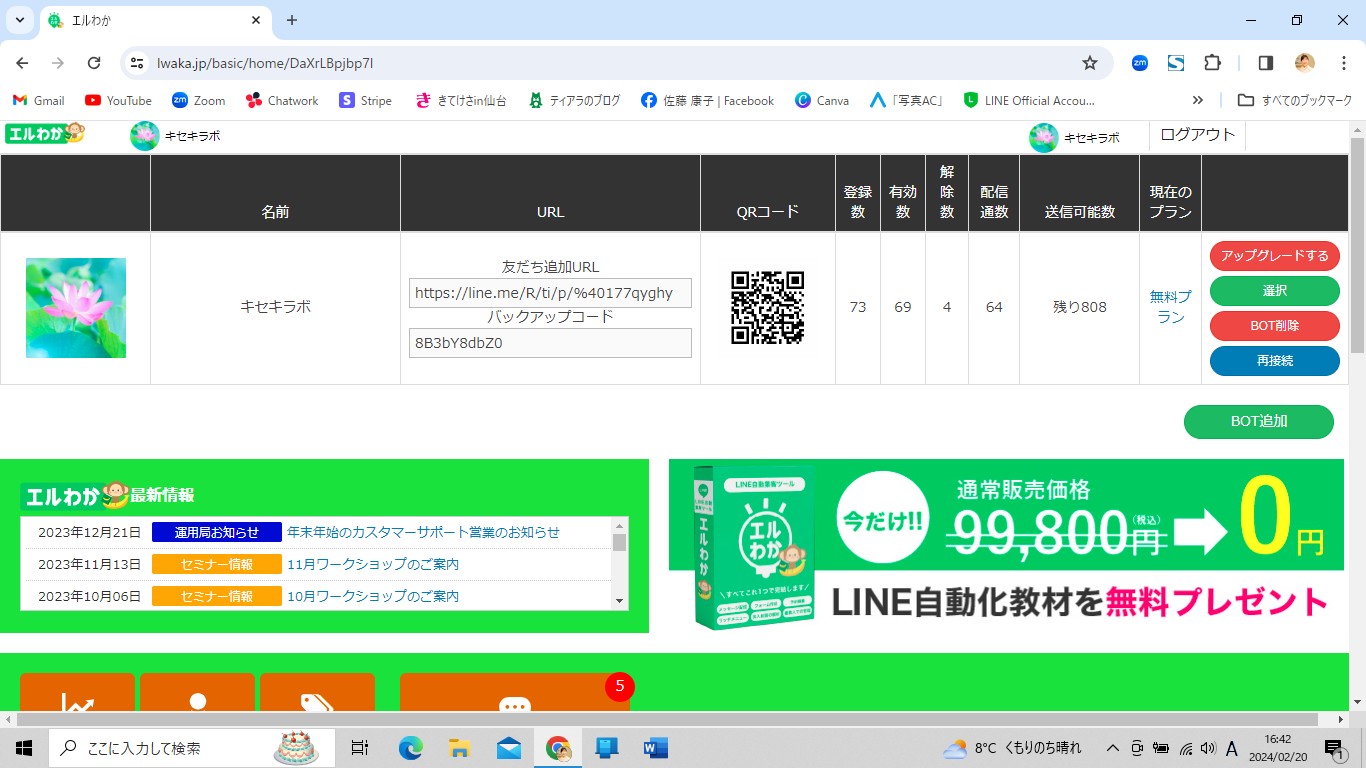Show more bookmarks with chevron
This screenshot has width=1366, height=768.
point(1197,100)
